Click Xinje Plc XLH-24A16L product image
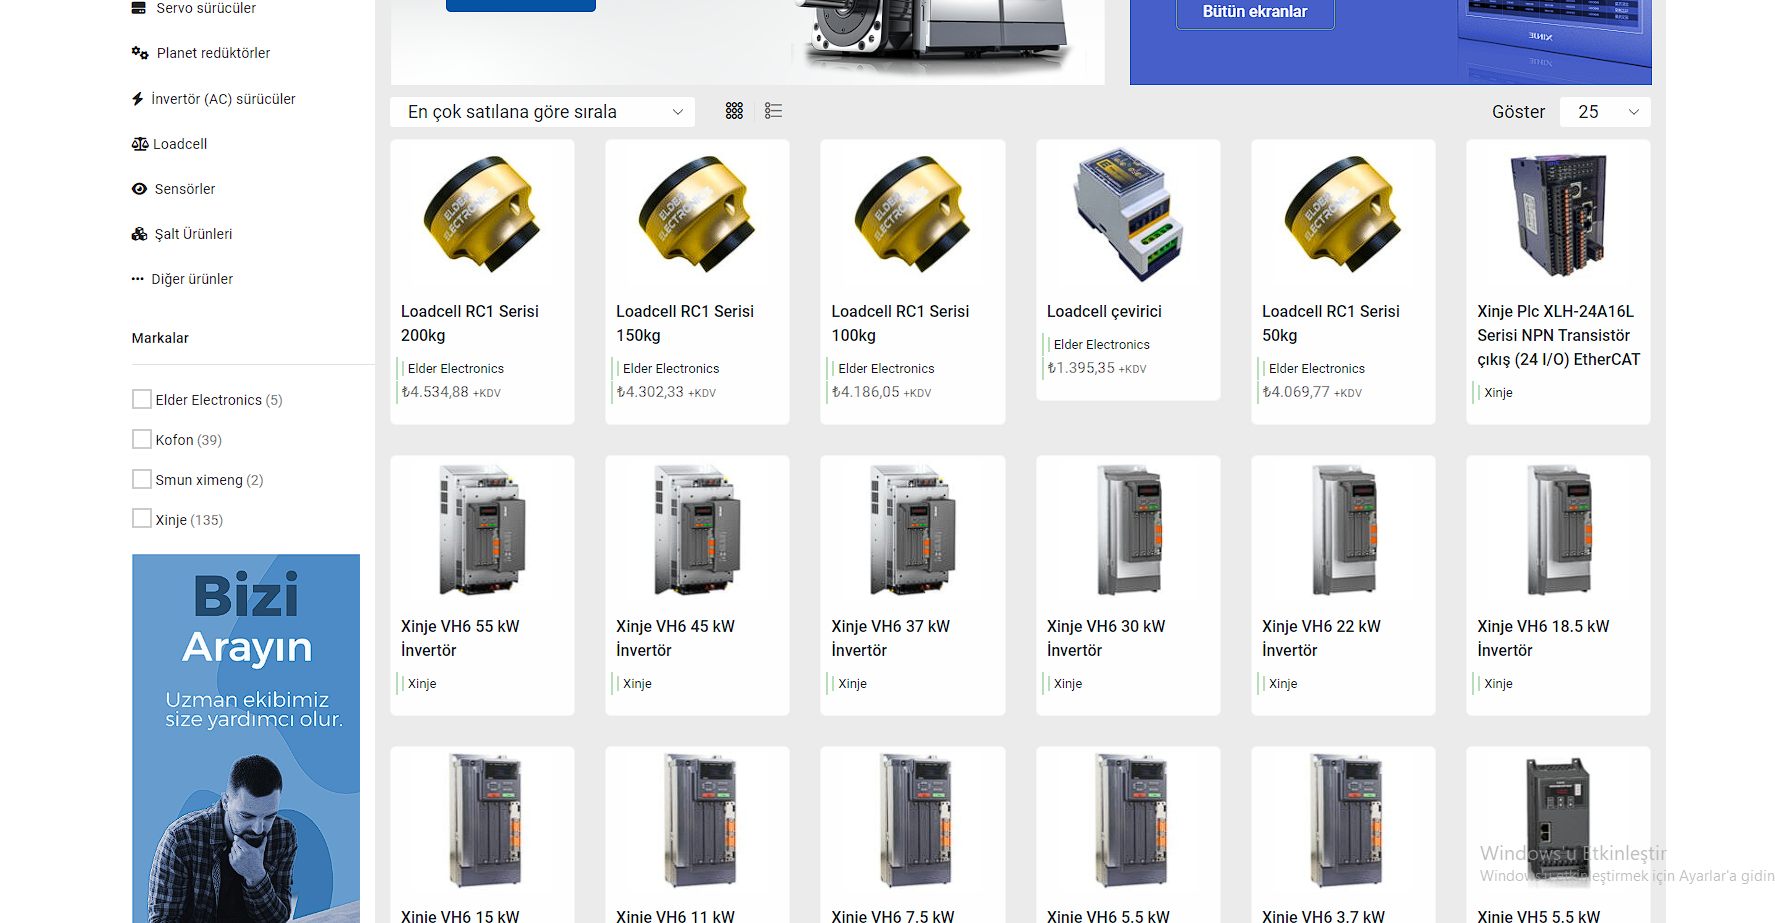Viewport: 1775px width, 923px height. pyautogui.click(x=1559, y=214)
